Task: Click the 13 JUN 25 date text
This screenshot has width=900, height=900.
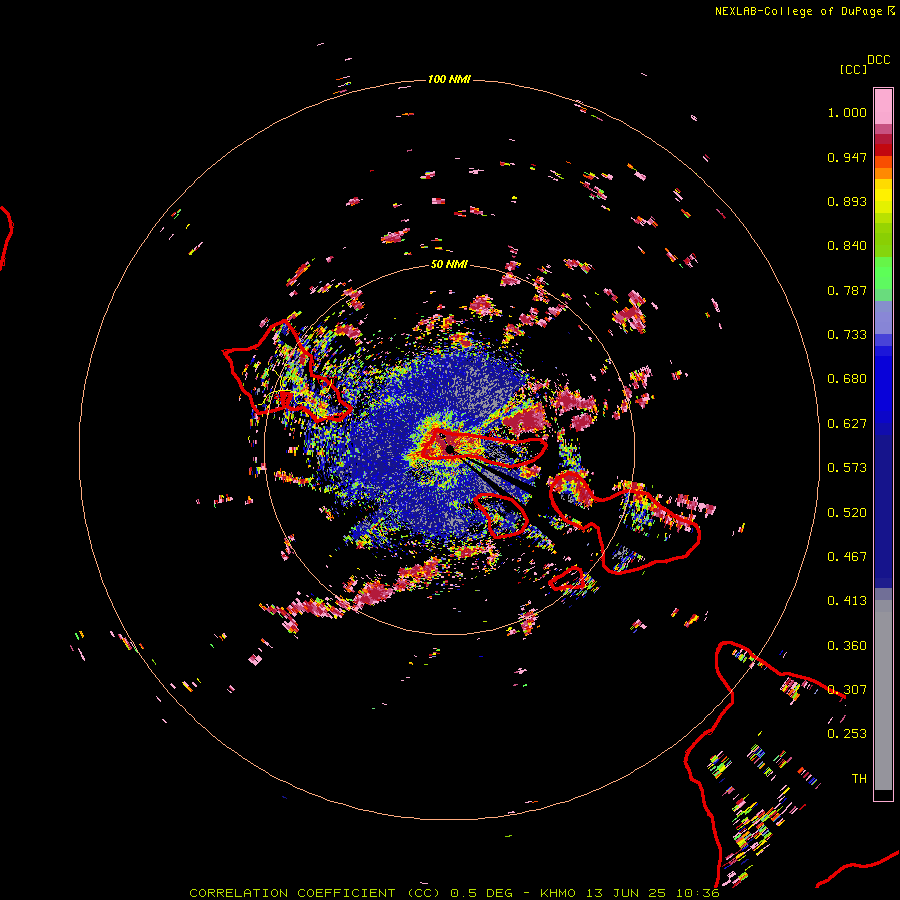Action: pos(625,893)
